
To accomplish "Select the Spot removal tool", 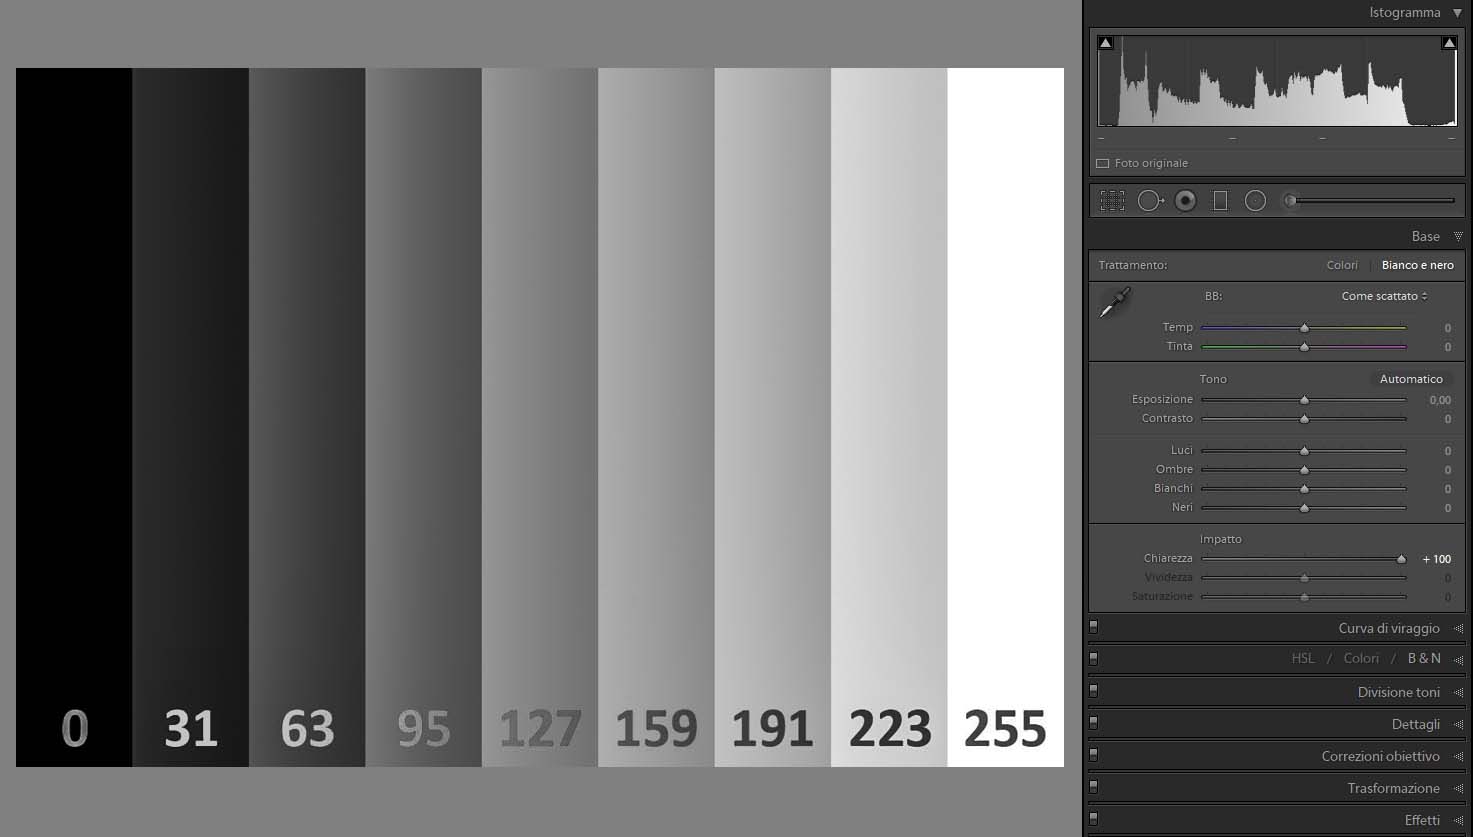I will (1150, 201).
